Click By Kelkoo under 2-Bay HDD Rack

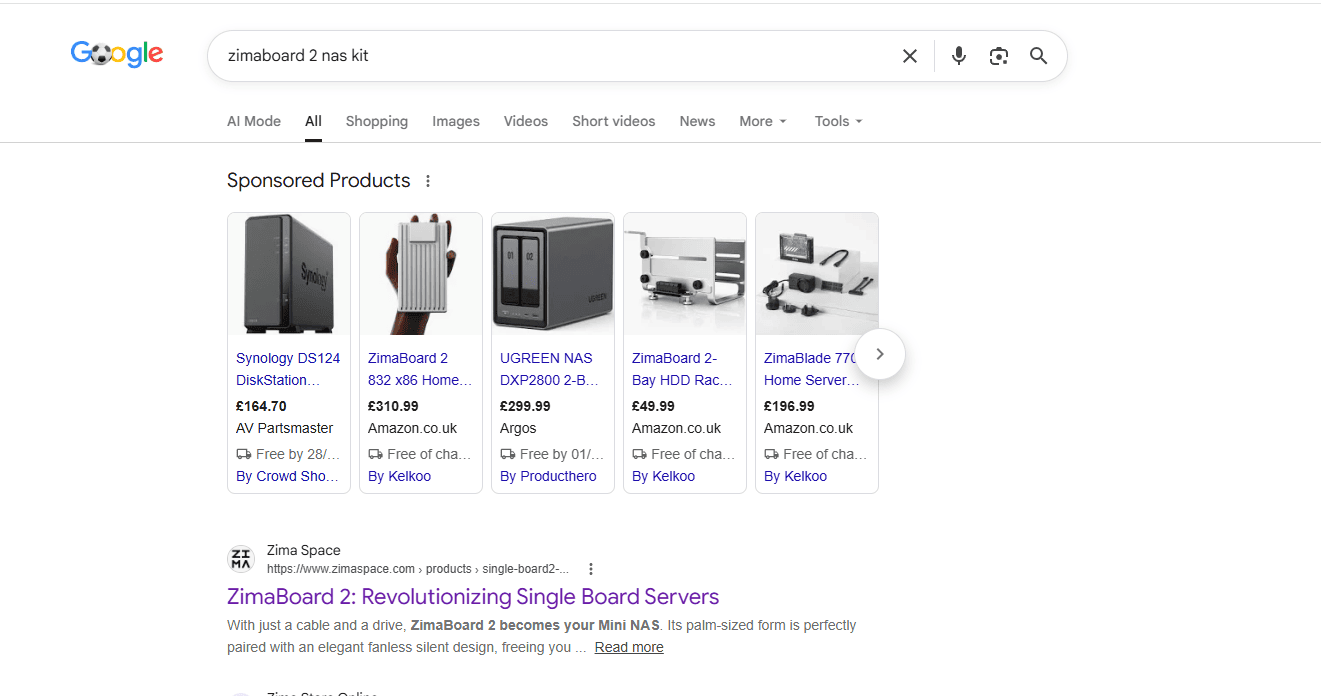pos(663,476)
